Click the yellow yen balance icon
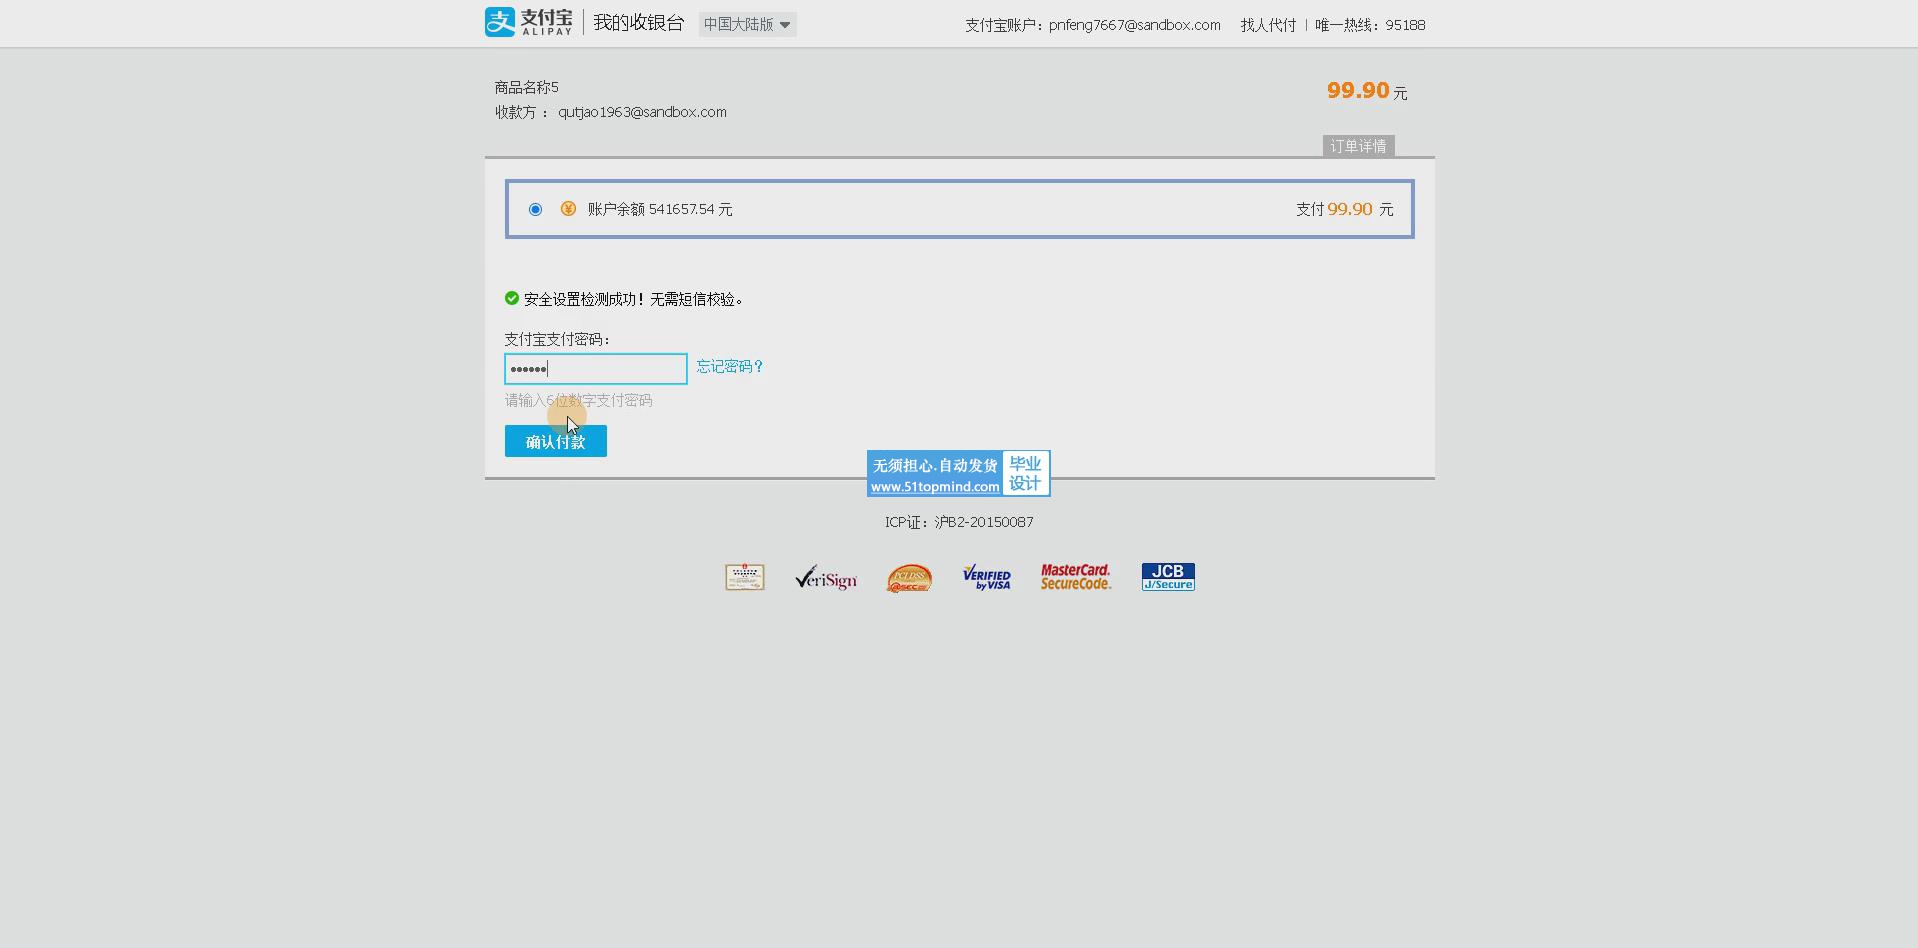The width and height of the screenshot is (1918, 948). (568, 208)
